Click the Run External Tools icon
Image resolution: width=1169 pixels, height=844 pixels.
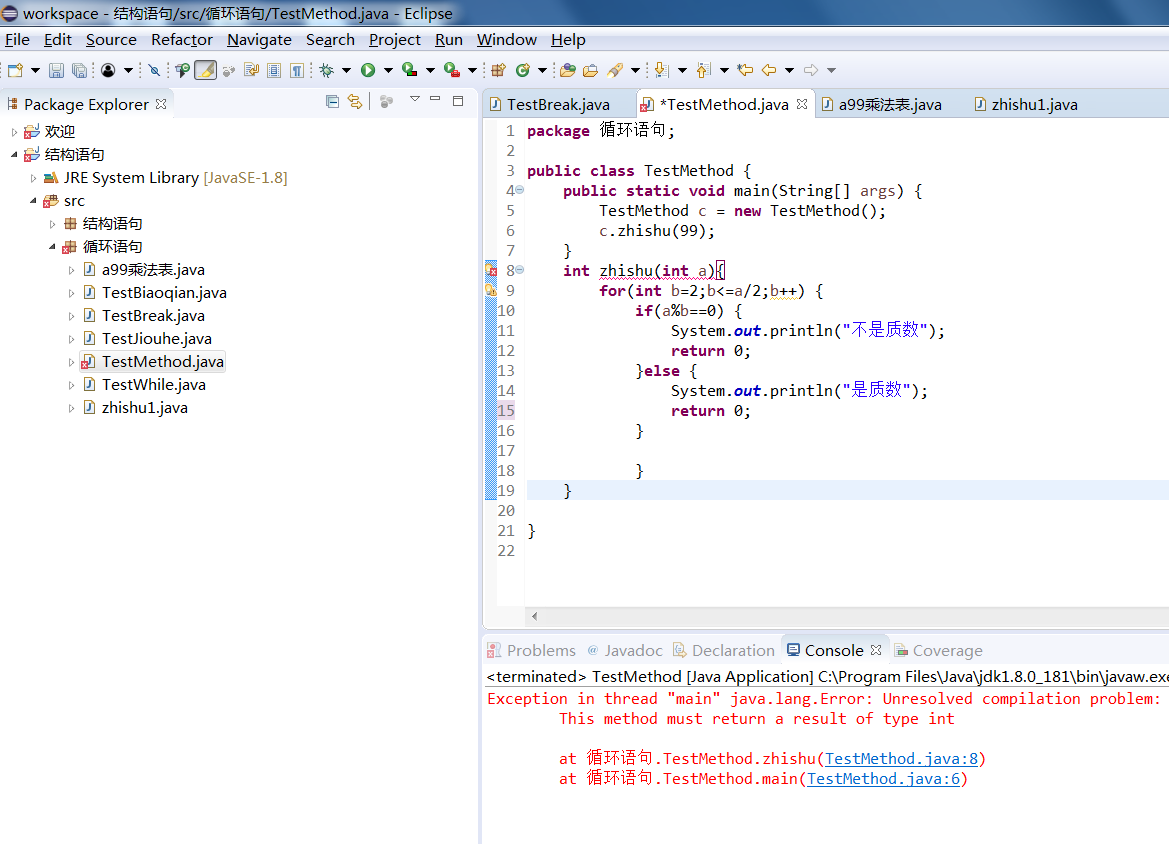451,70
